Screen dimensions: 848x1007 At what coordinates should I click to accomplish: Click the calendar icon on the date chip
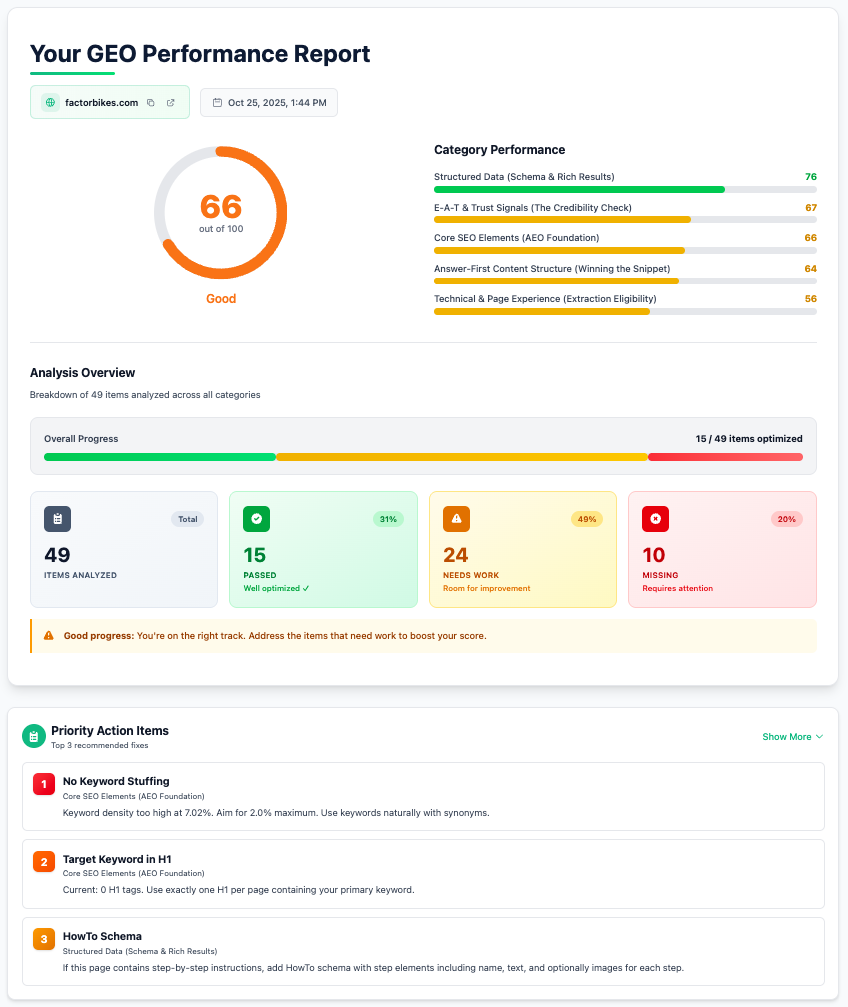pos(218,102)
